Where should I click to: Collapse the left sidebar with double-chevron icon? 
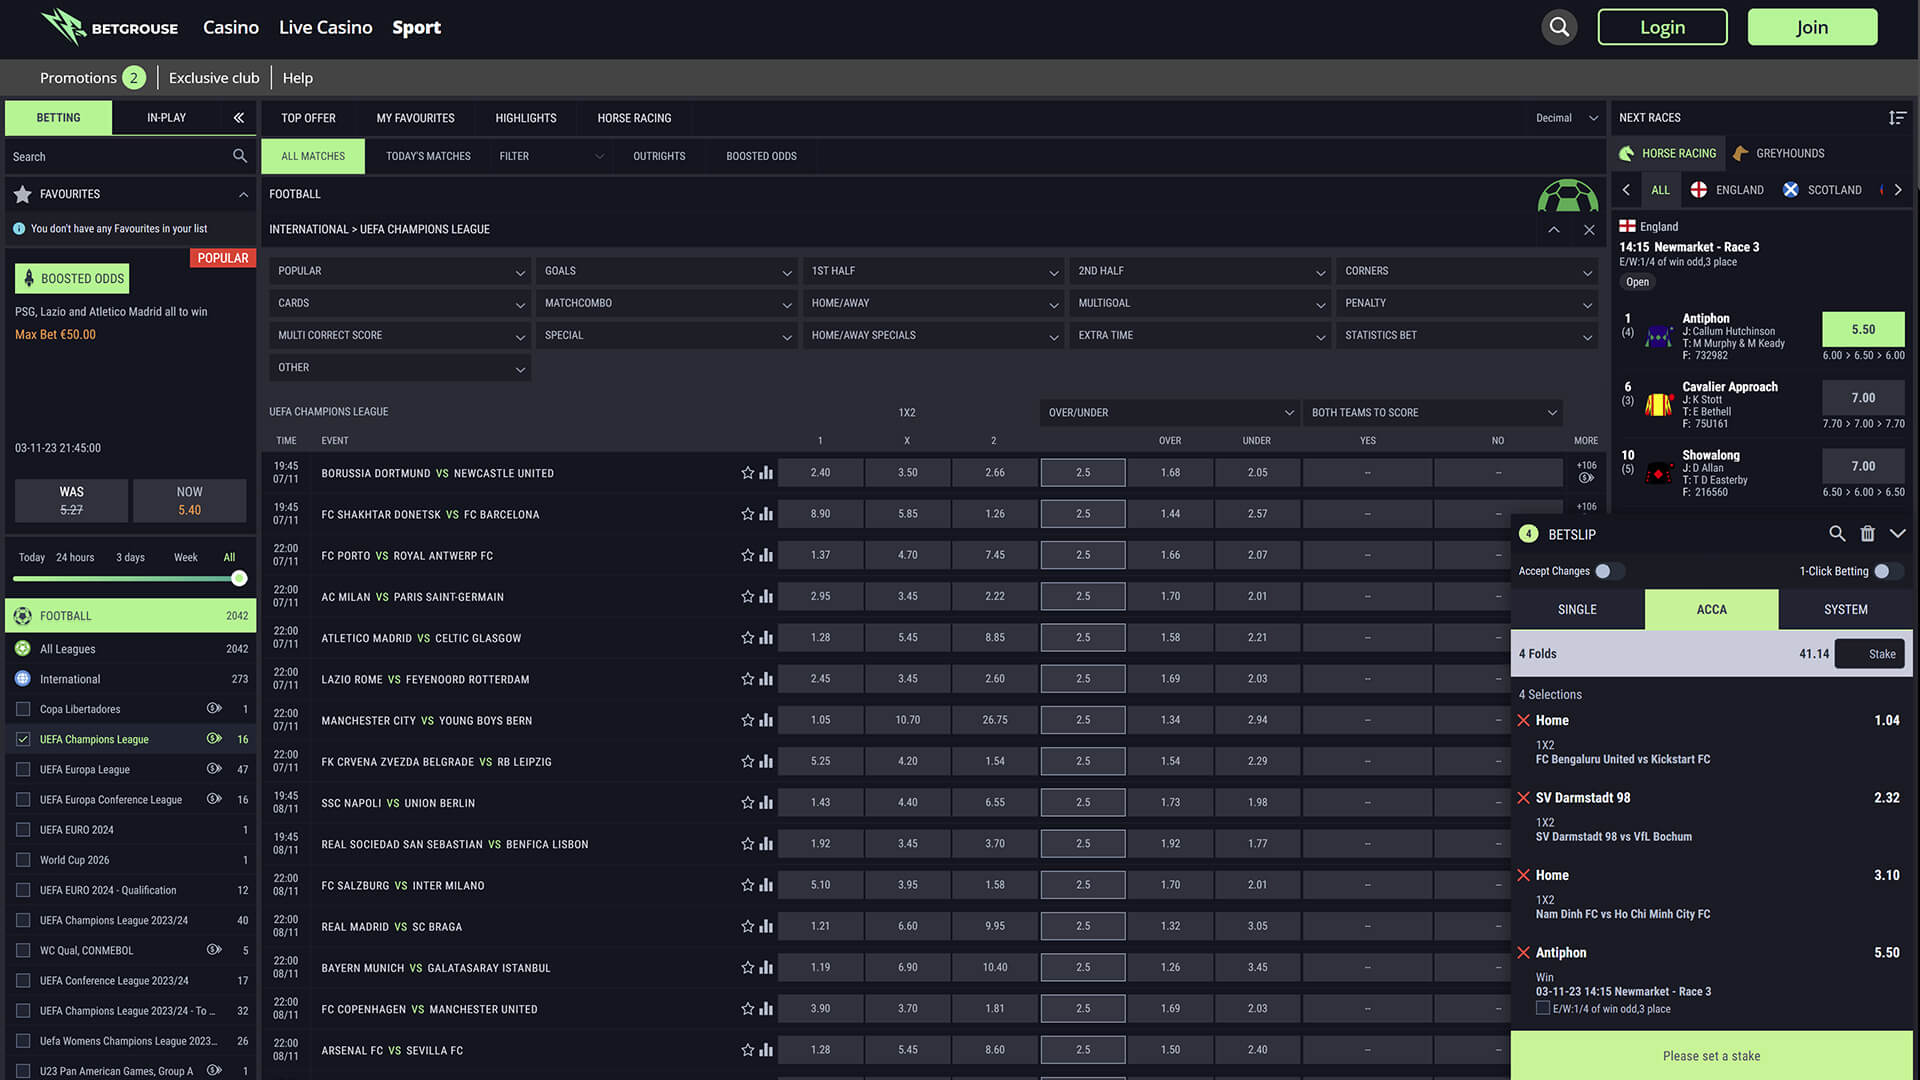[x=238, y=118]
